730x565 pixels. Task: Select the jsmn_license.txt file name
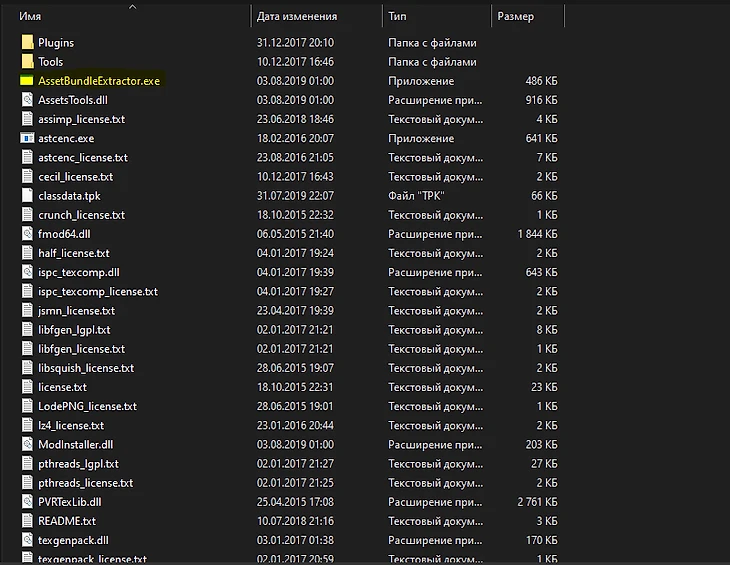tap(76, 311)
